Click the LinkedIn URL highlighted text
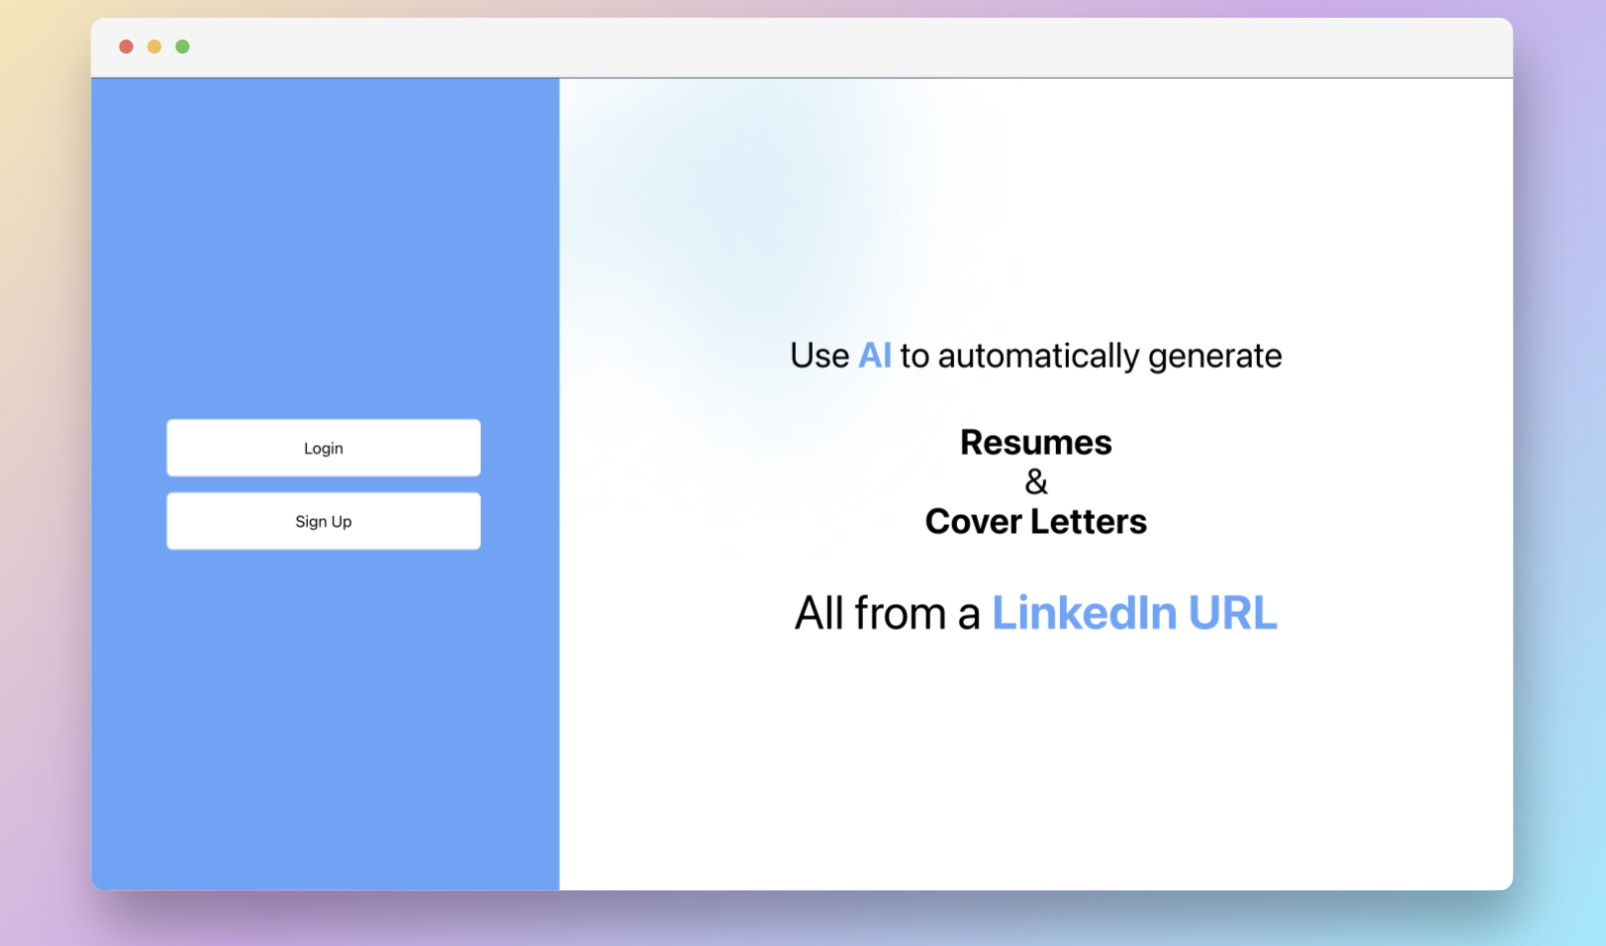The width and height of the screenshot is (1606, 946). coord(1133,612)
